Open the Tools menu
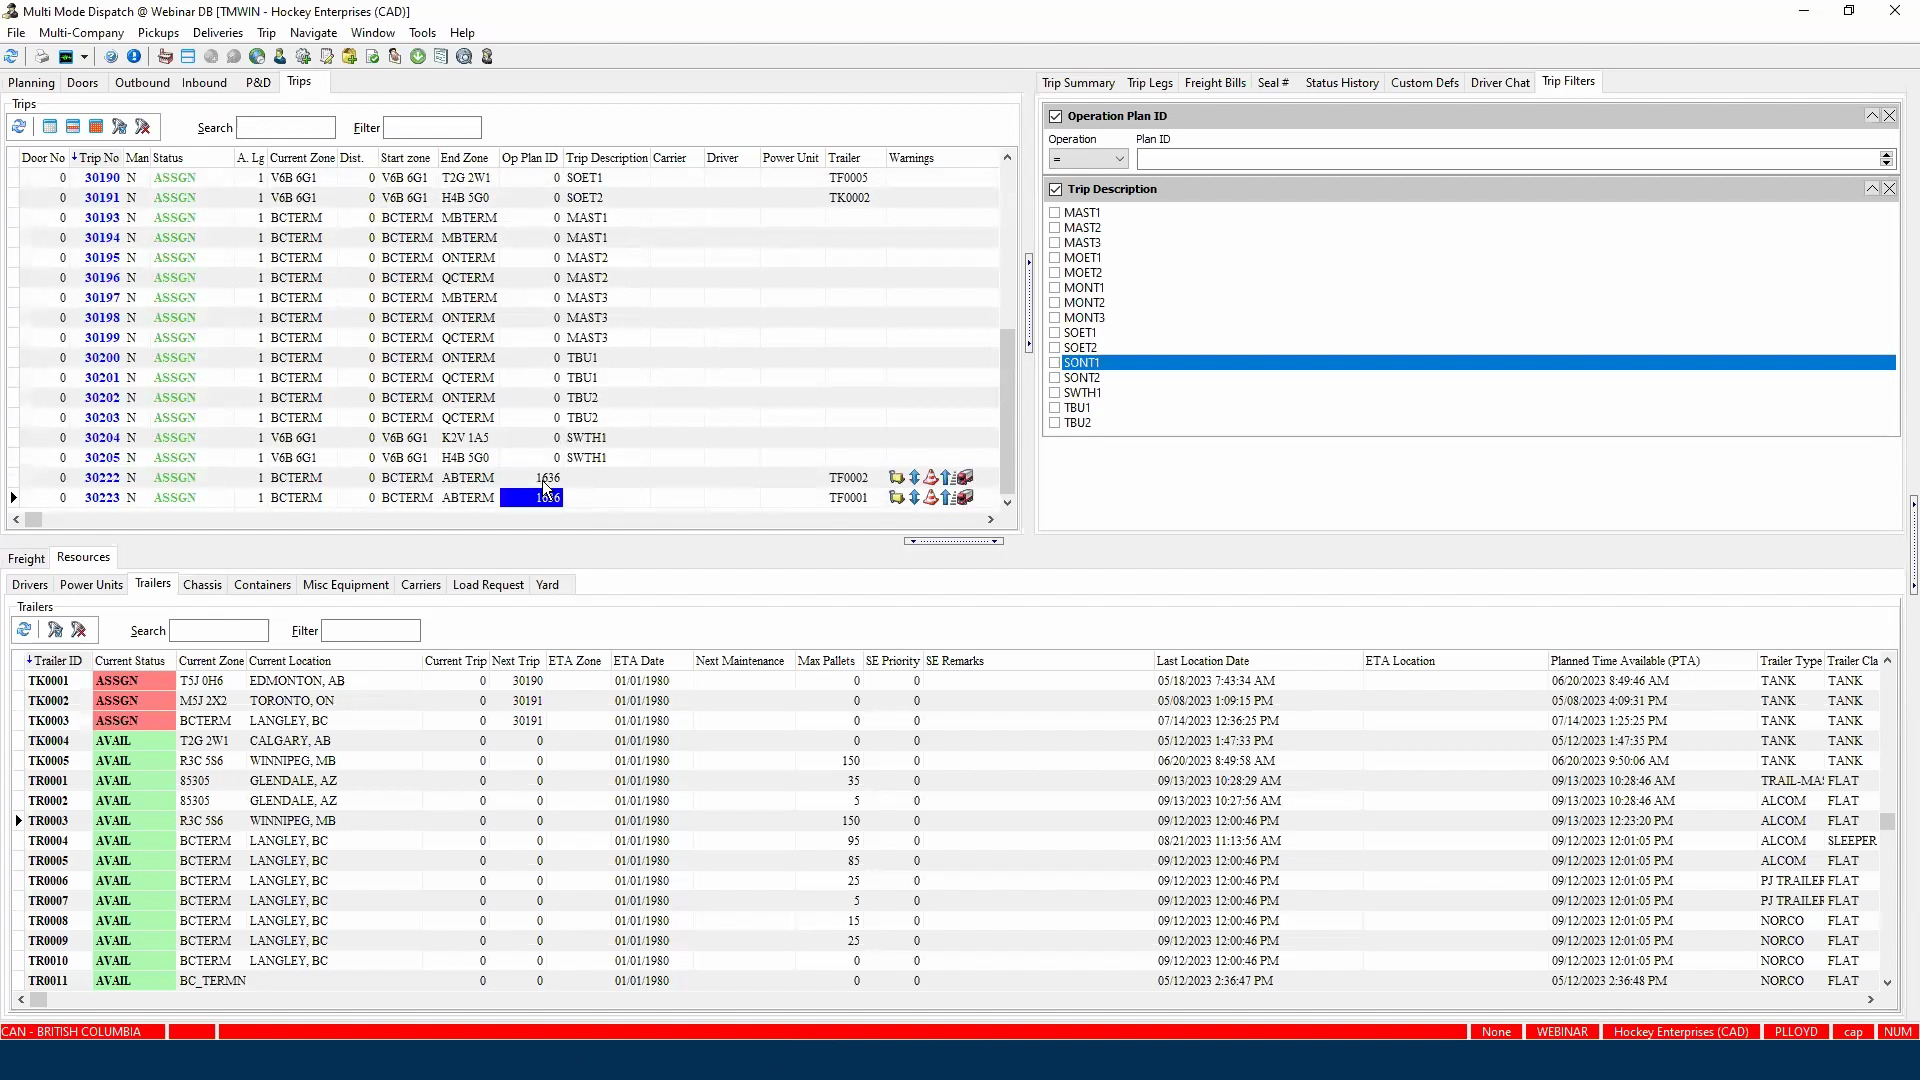Image resolution: width=1920 pixels, height=1080 pixels. tap(422, 32)
